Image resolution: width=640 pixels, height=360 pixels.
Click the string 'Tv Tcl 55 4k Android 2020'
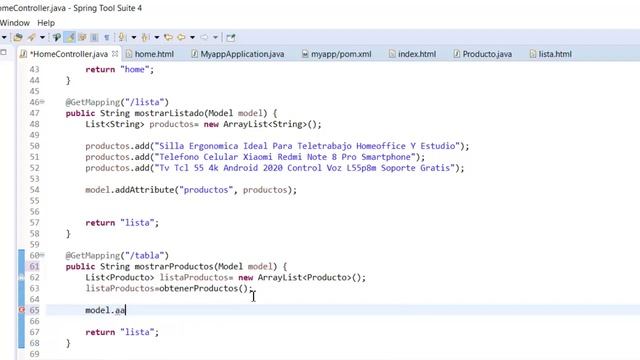pos(221,168)
